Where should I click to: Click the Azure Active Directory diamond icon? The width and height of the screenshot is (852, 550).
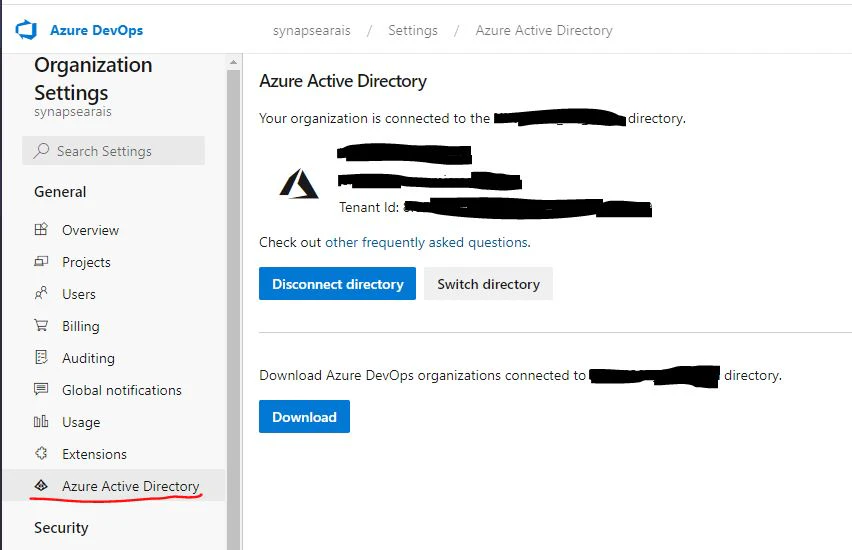(x=41, y=485)
